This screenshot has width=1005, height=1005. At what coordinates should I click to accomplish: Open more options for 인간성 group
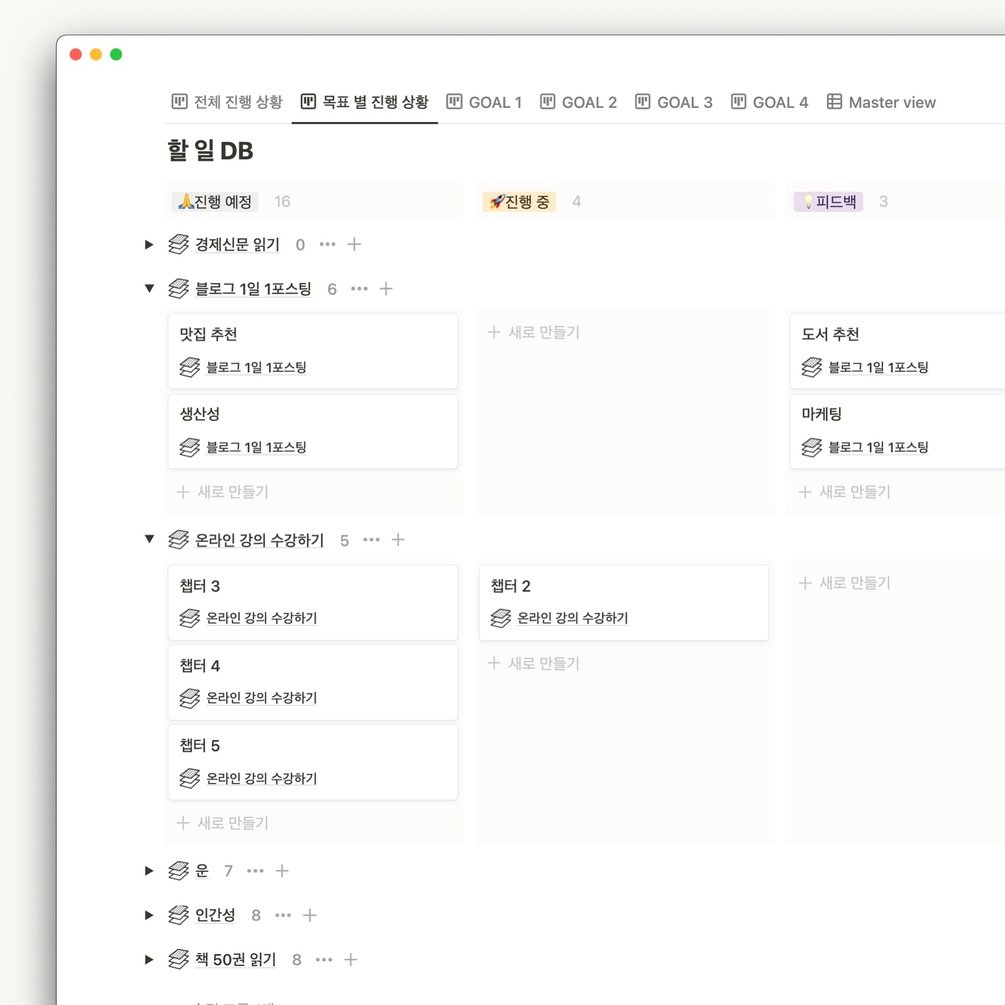[283, 915]
